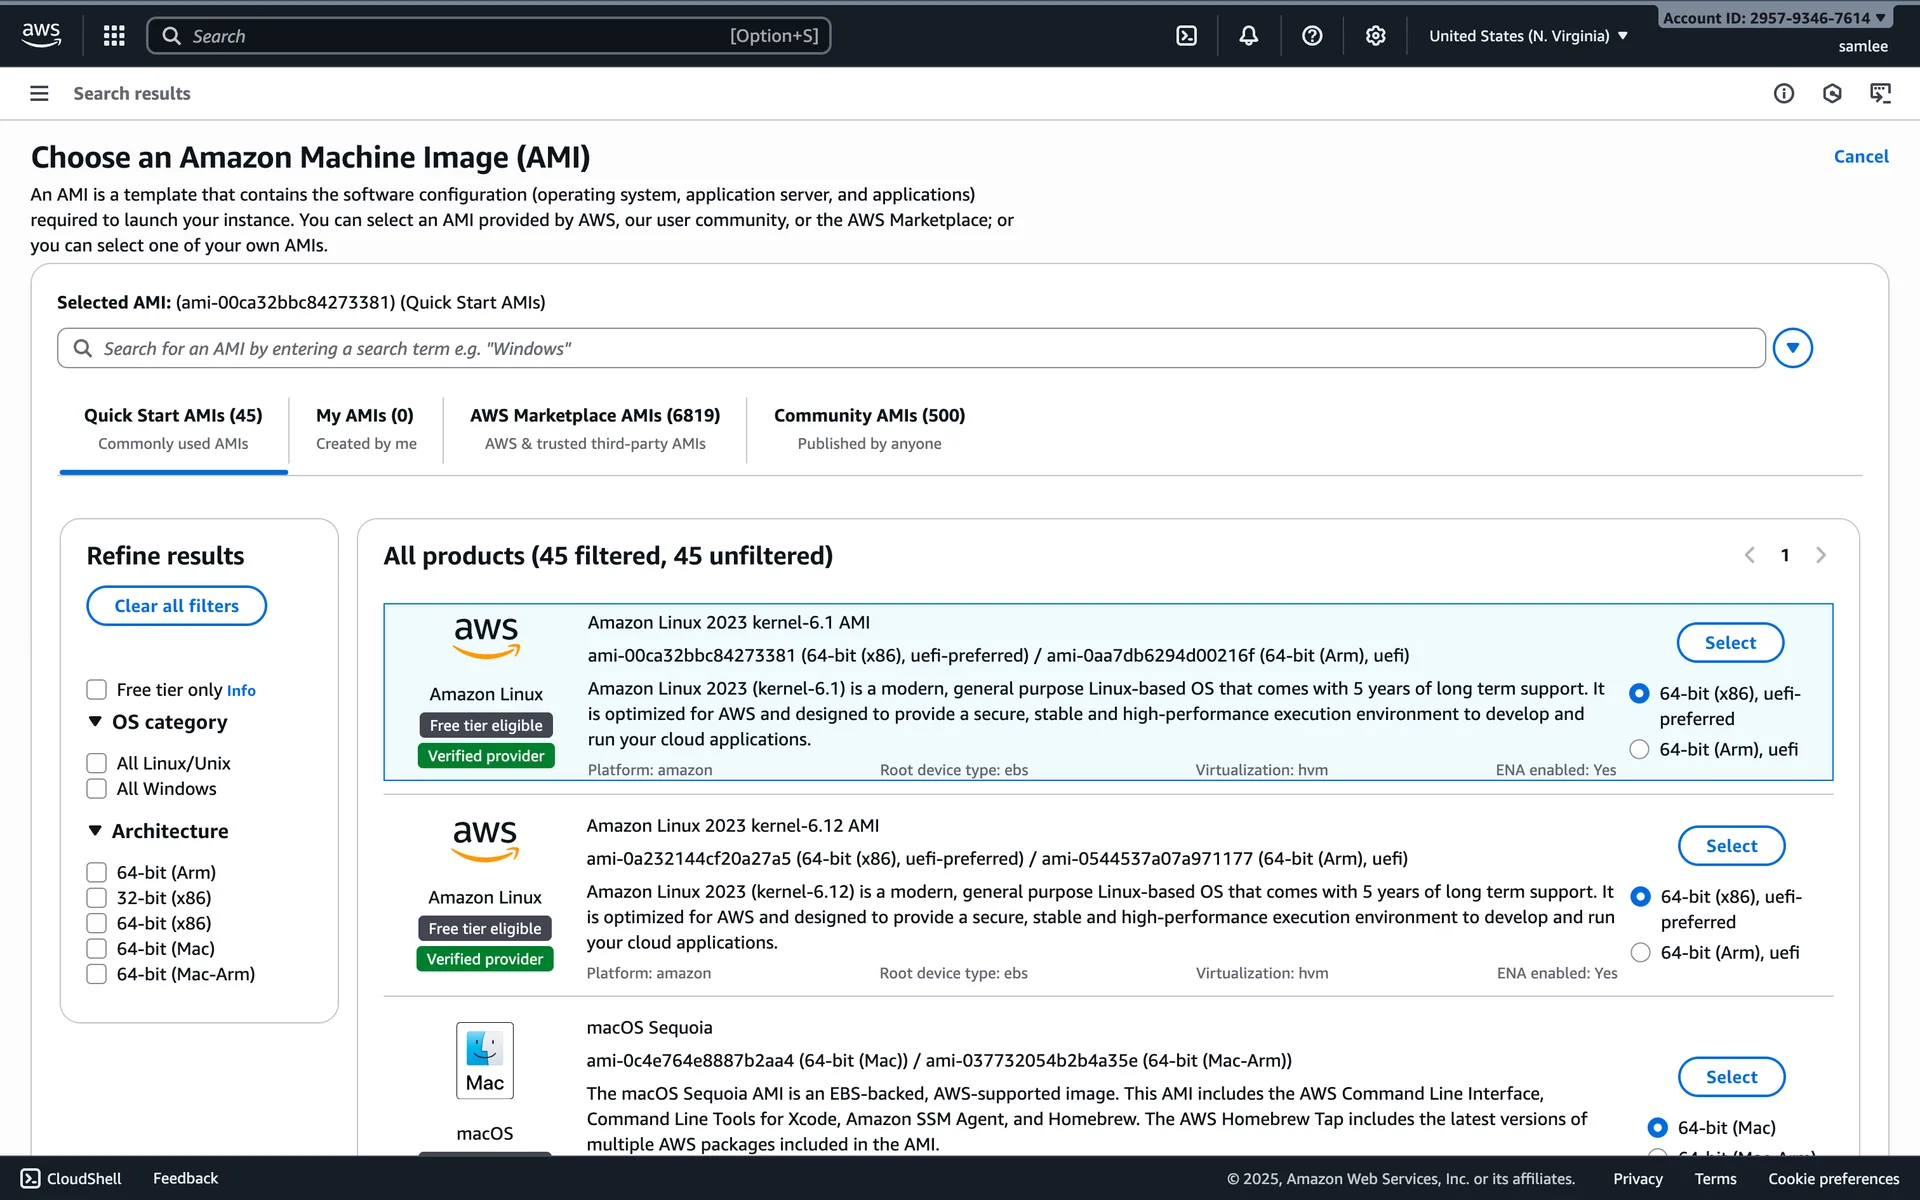Open the settings gear icon

[1375, 36]
